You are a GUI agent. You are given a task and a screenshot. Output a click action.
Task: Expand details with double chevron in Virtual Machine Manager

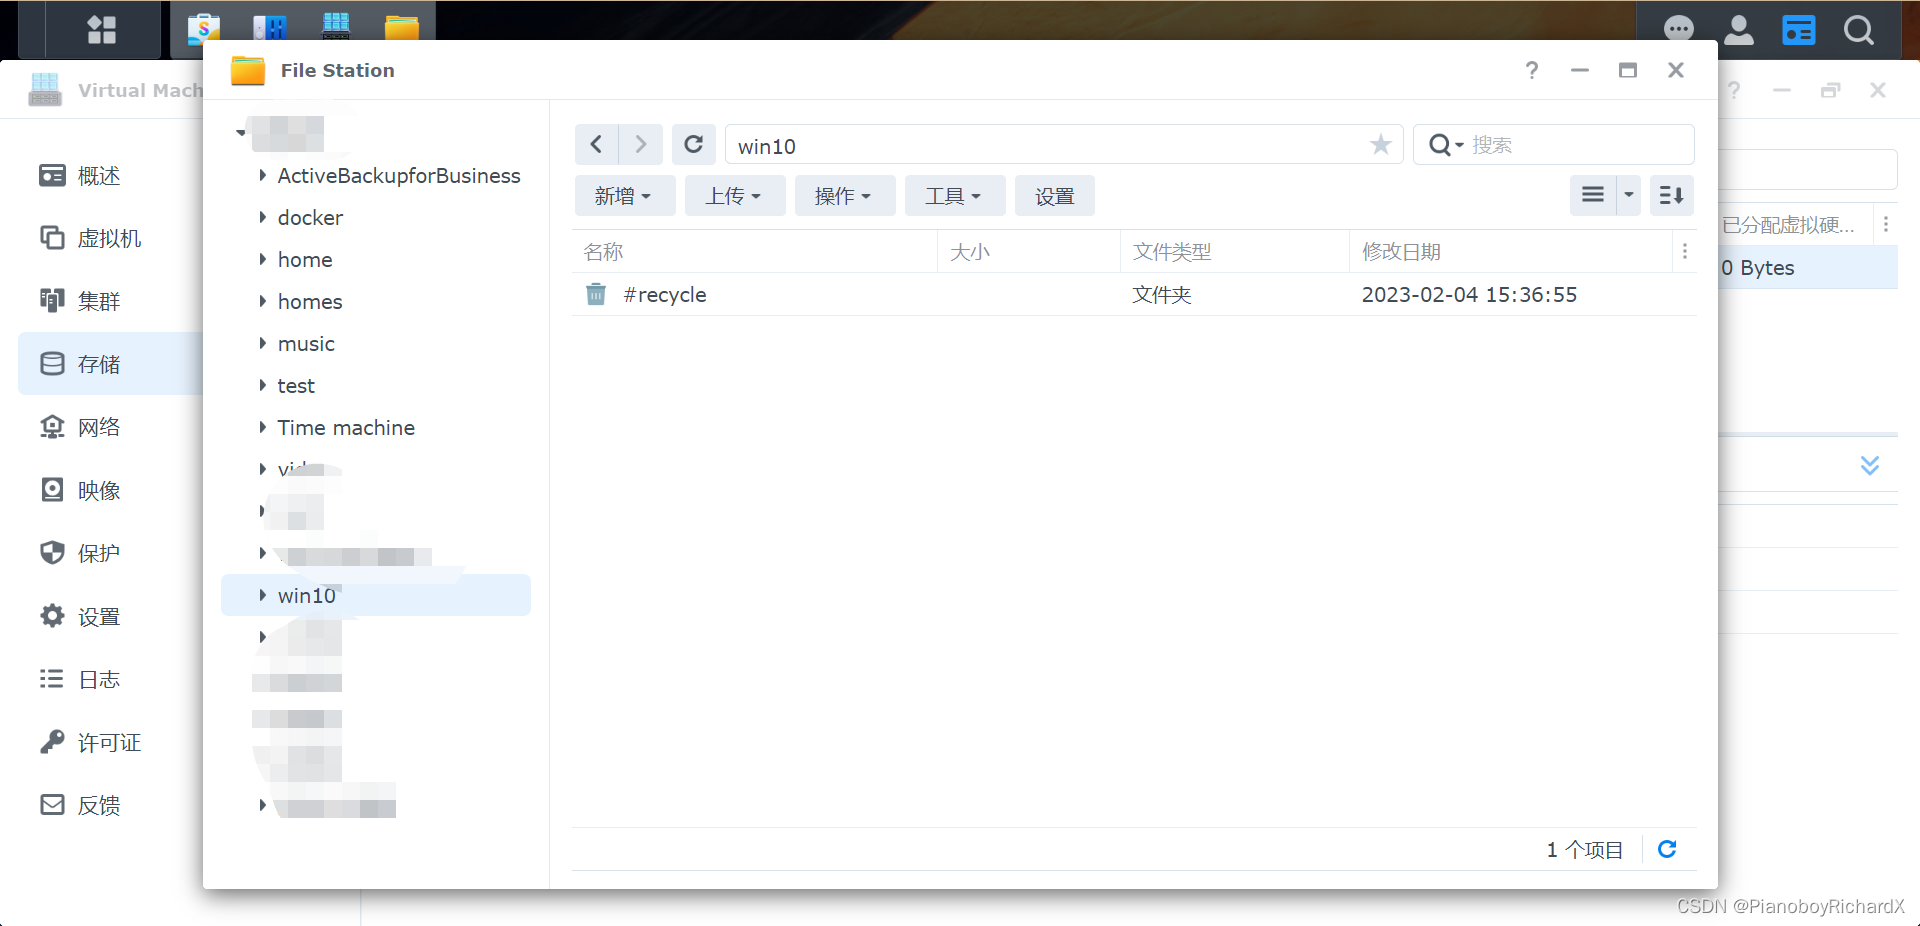pos(1870,465)
